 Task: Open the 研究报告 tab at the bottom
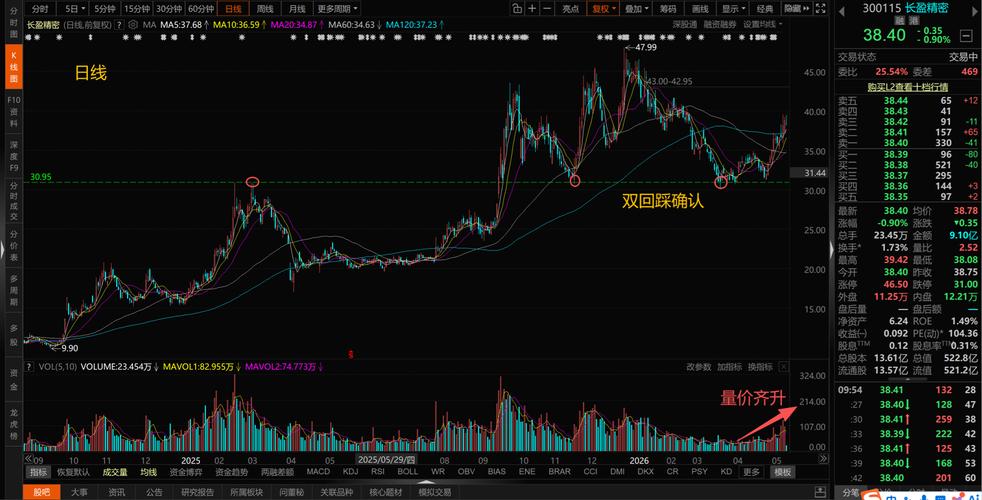198,492
